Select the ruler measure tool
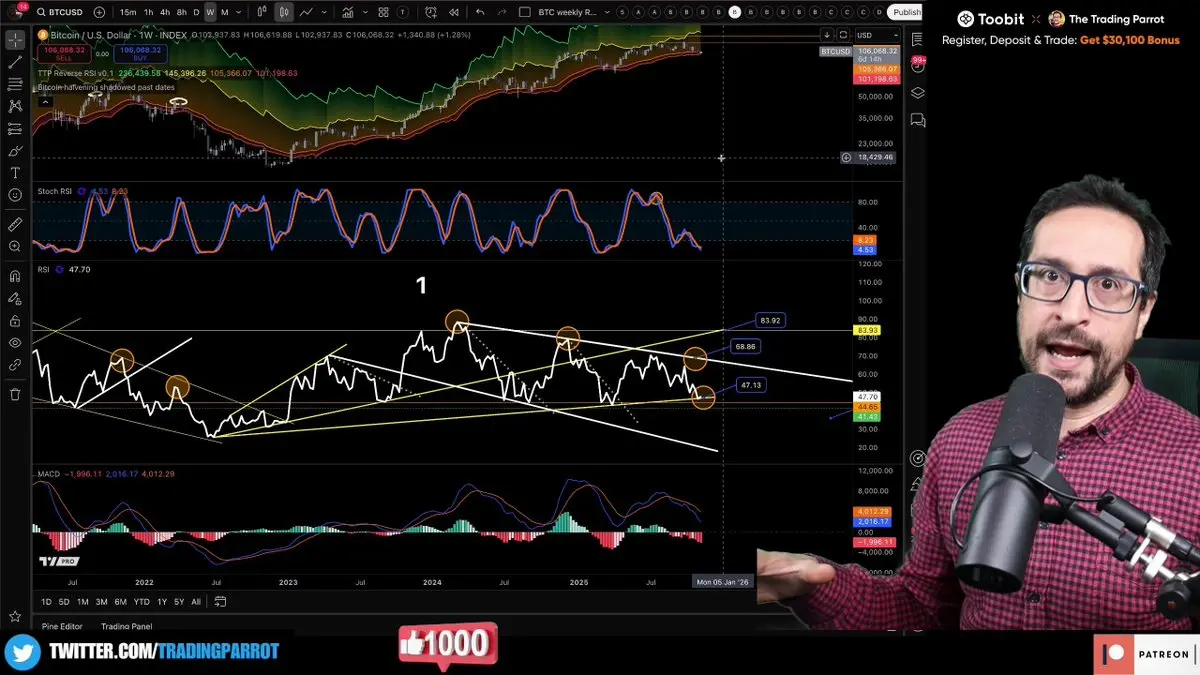The height and width of the screenshot is (675, 1200). (15, 223)
